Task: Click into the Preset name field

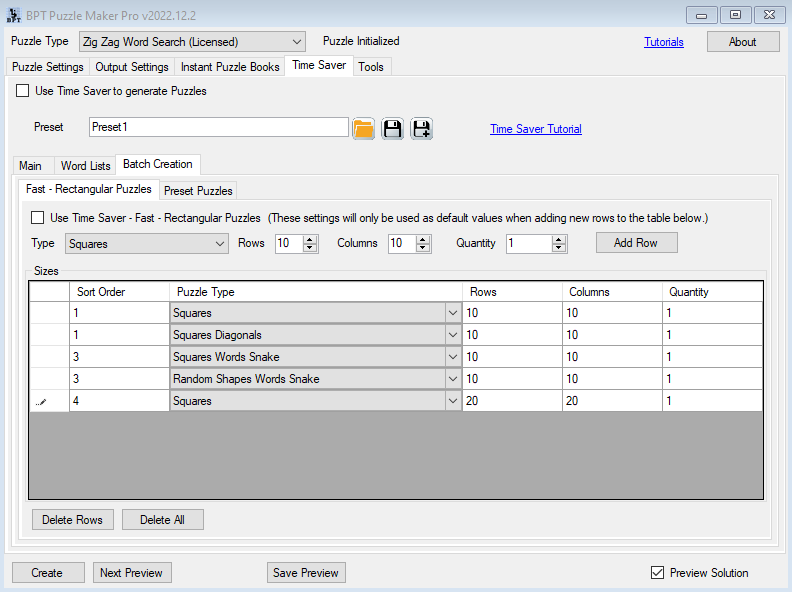Action: 218,127
